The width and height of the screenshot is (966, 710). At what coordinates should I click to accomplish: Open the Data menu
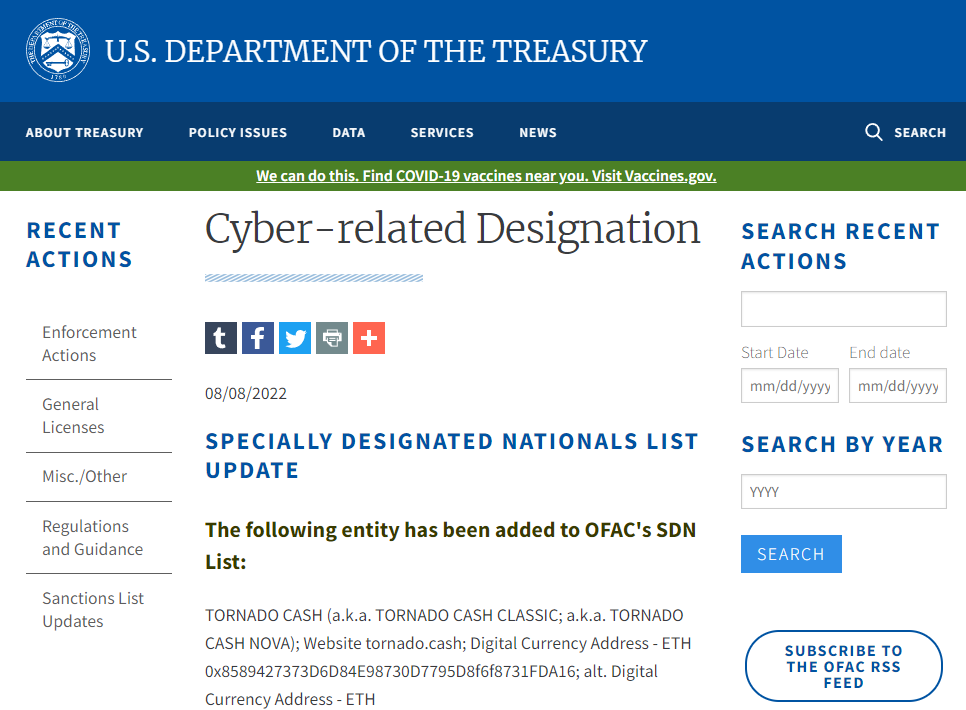click(349, 132)
